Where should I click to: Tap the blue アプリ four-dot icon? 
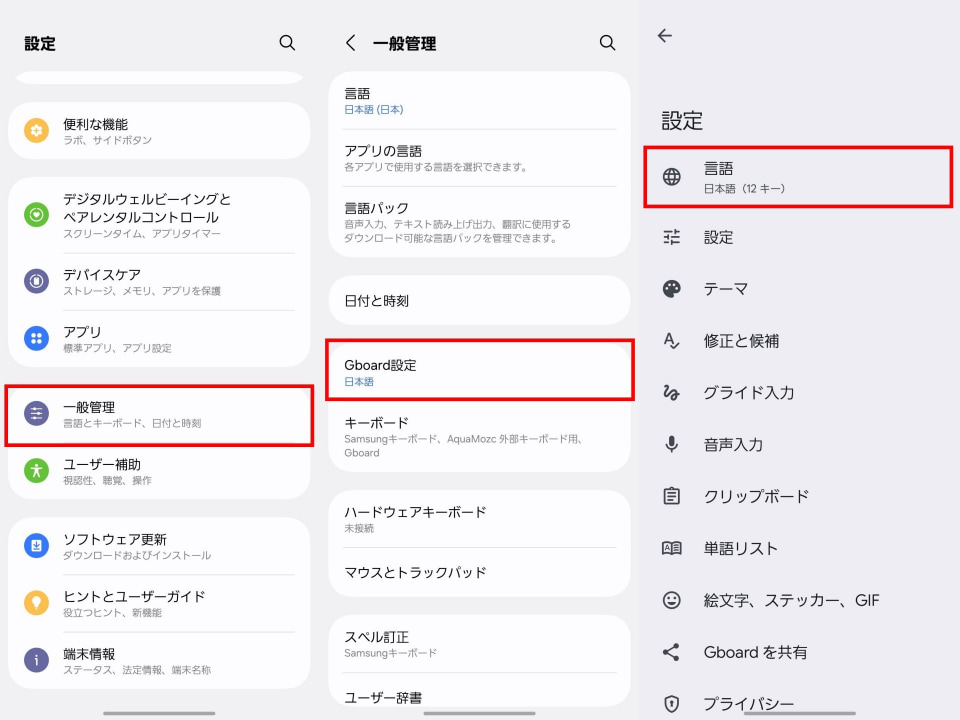[37, 338]
